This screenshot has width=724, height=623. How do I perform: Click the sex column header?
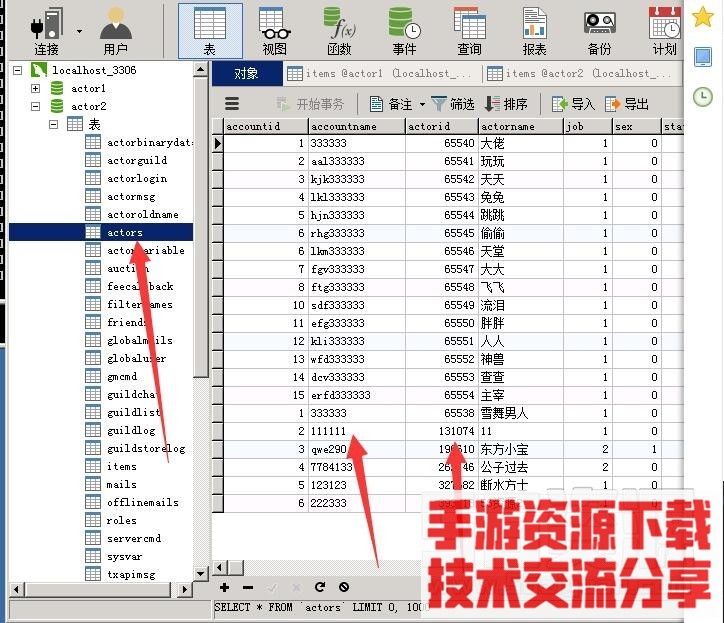(636, 126)
